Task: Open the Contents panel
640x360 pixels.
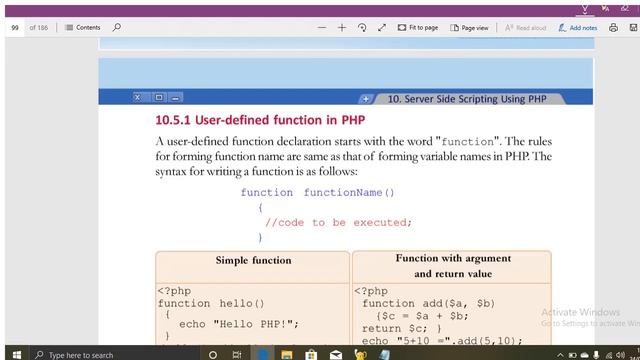Action: [x=83, y=27]
